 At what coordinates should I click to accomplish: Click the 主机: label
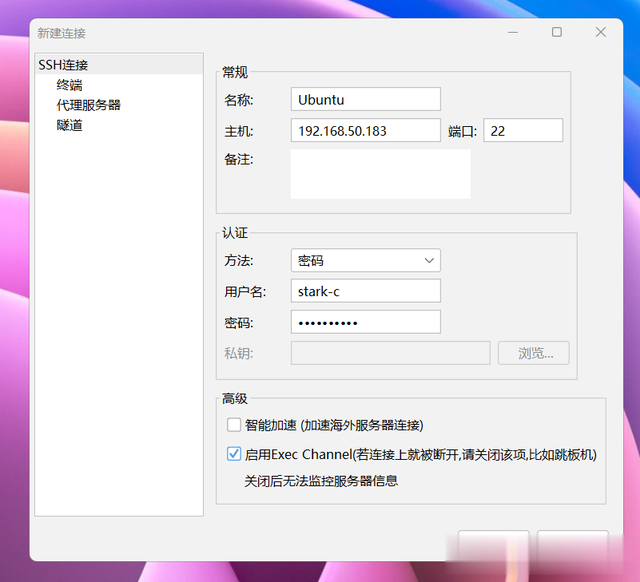pyautogui.click(x=239, y=131)
